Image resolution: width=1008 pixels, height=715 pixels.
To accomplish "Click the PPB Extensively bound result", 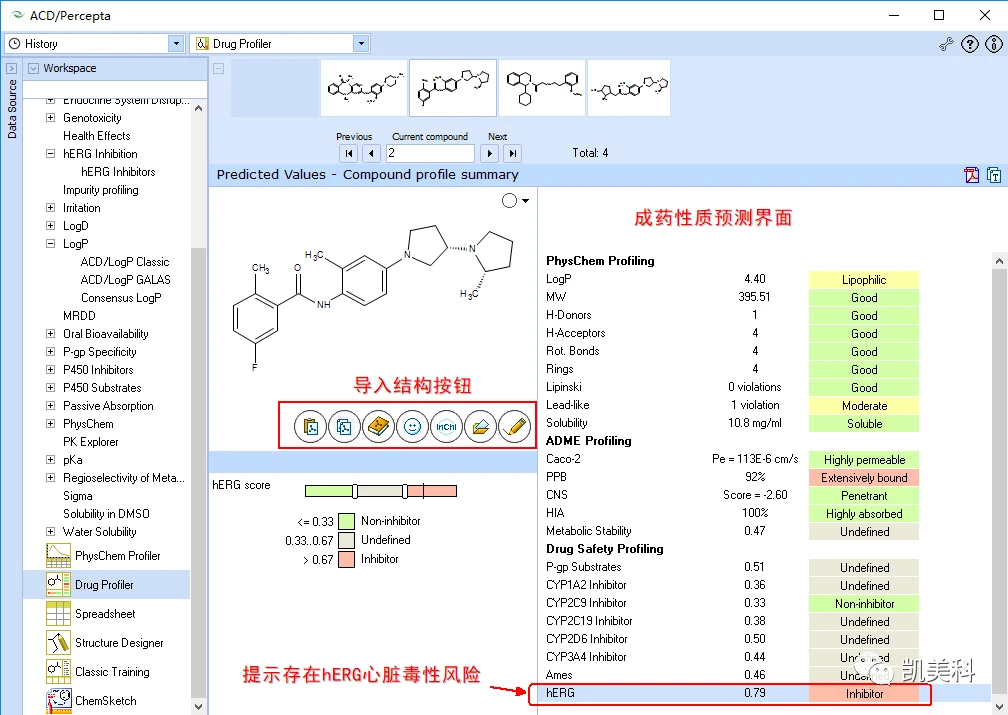I will click(864, 478).
